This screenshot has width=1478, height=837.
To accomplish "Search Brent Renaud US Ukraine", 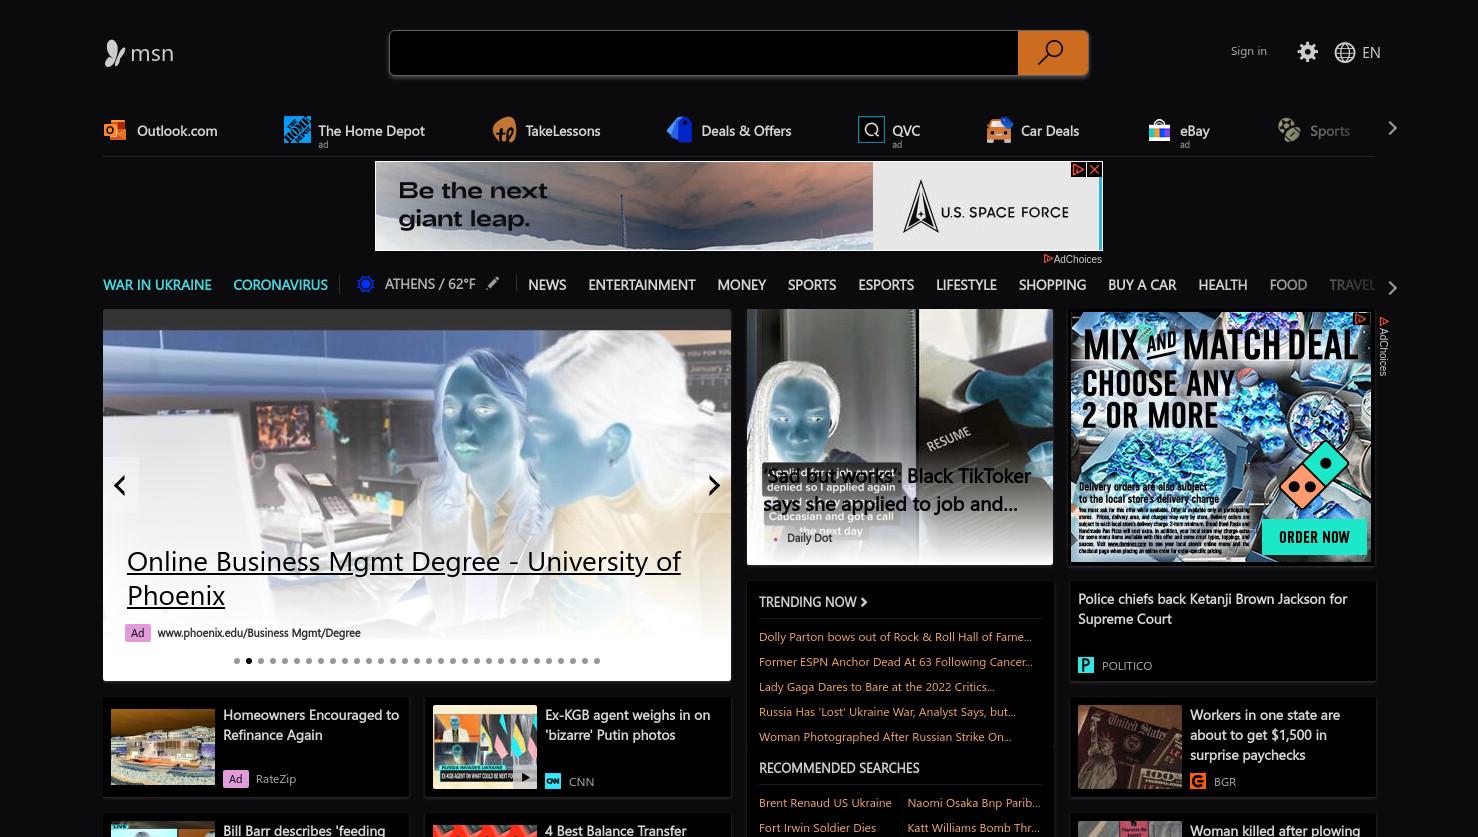I will 825,803.
